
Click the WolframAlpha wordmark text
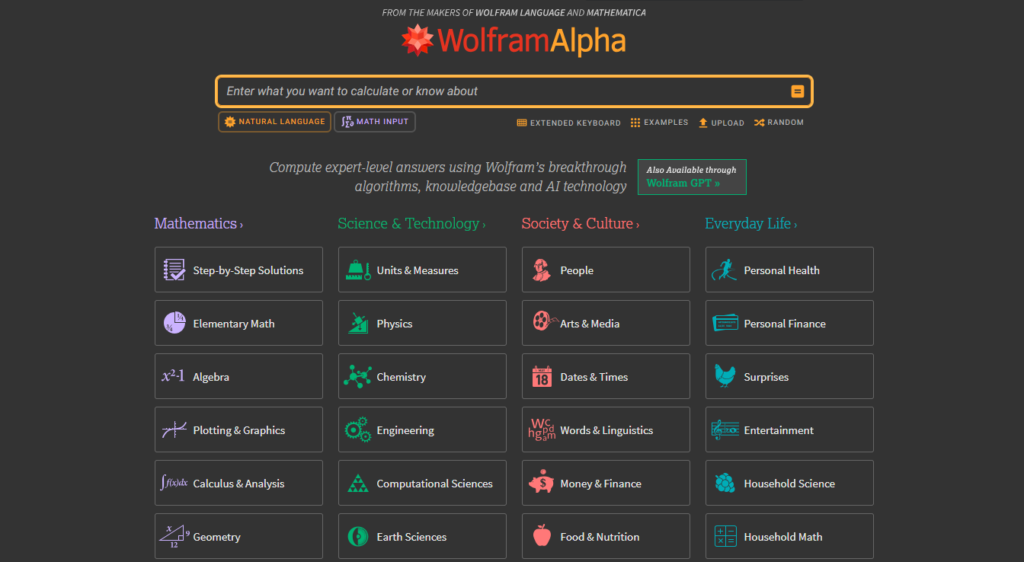point(532,40)
